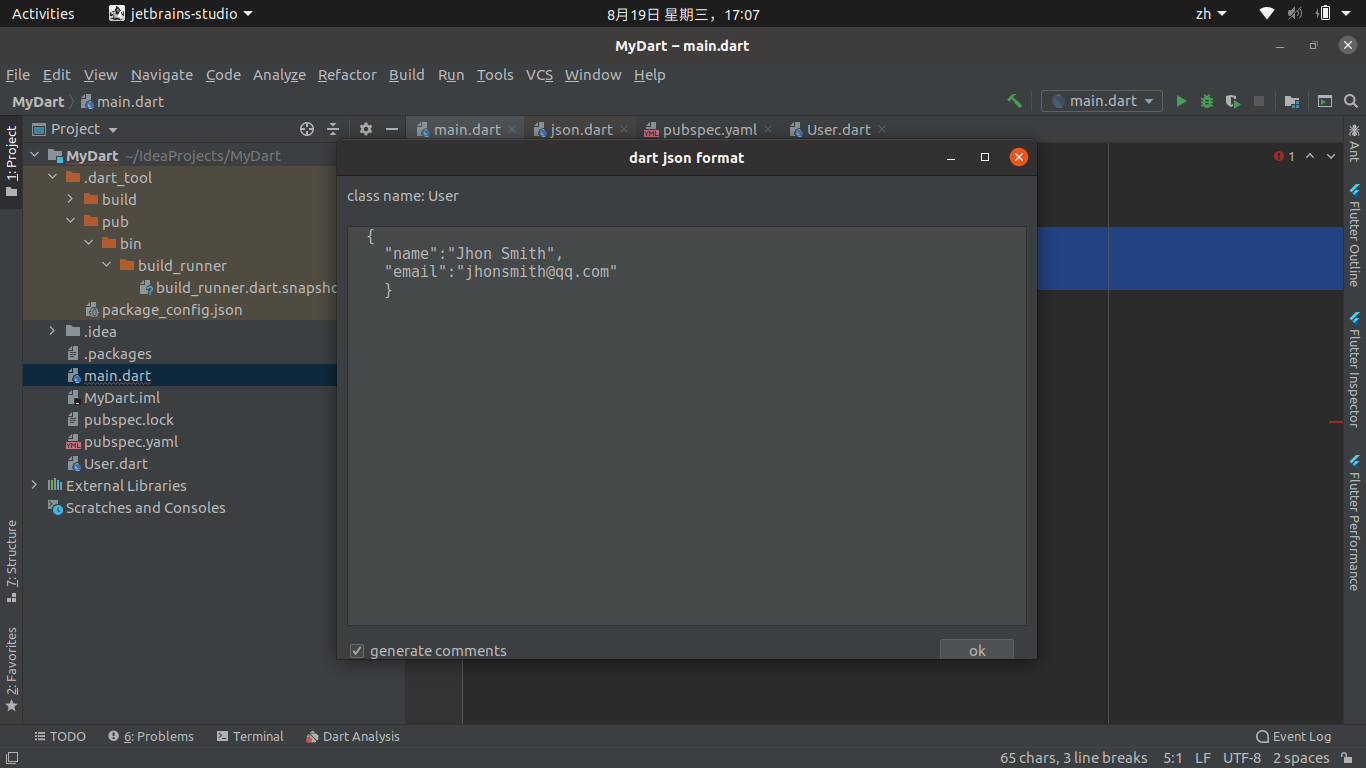This screenshot has height=768, width=1366.
Task: Open the TODO tool window
Action: 60,737
